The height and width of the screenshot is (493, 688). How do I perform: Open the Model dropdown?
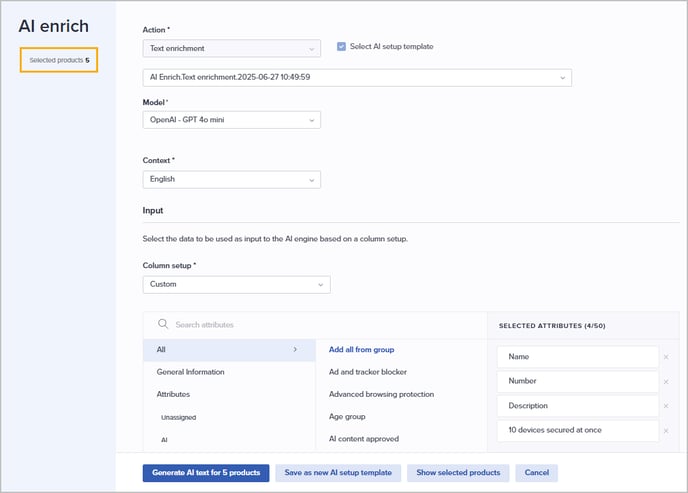[232, 120]
